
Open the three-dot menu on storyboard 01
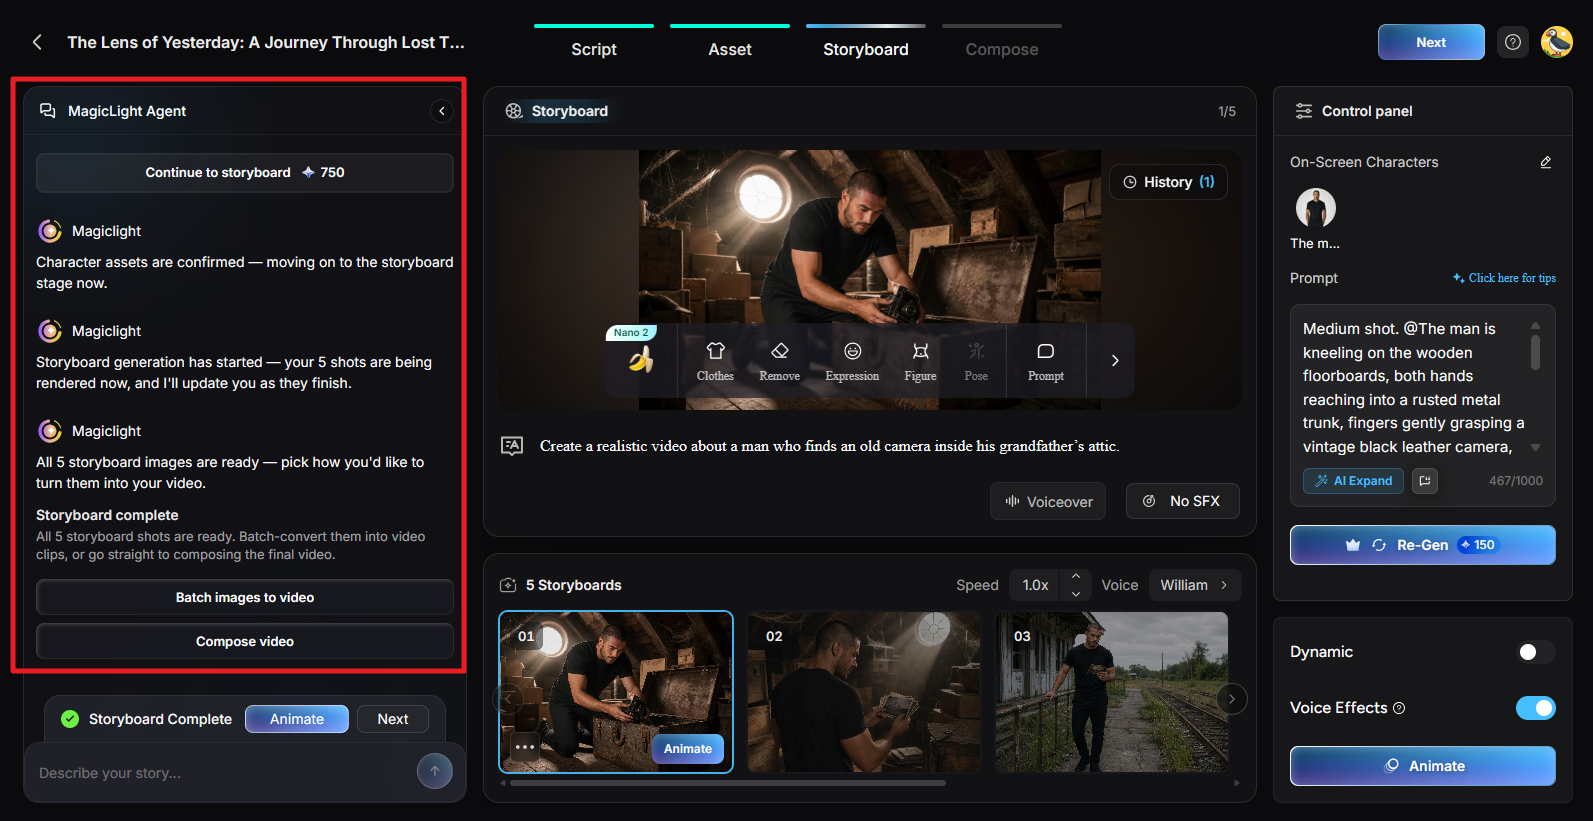pyautogui.click(x=525, y=747)
